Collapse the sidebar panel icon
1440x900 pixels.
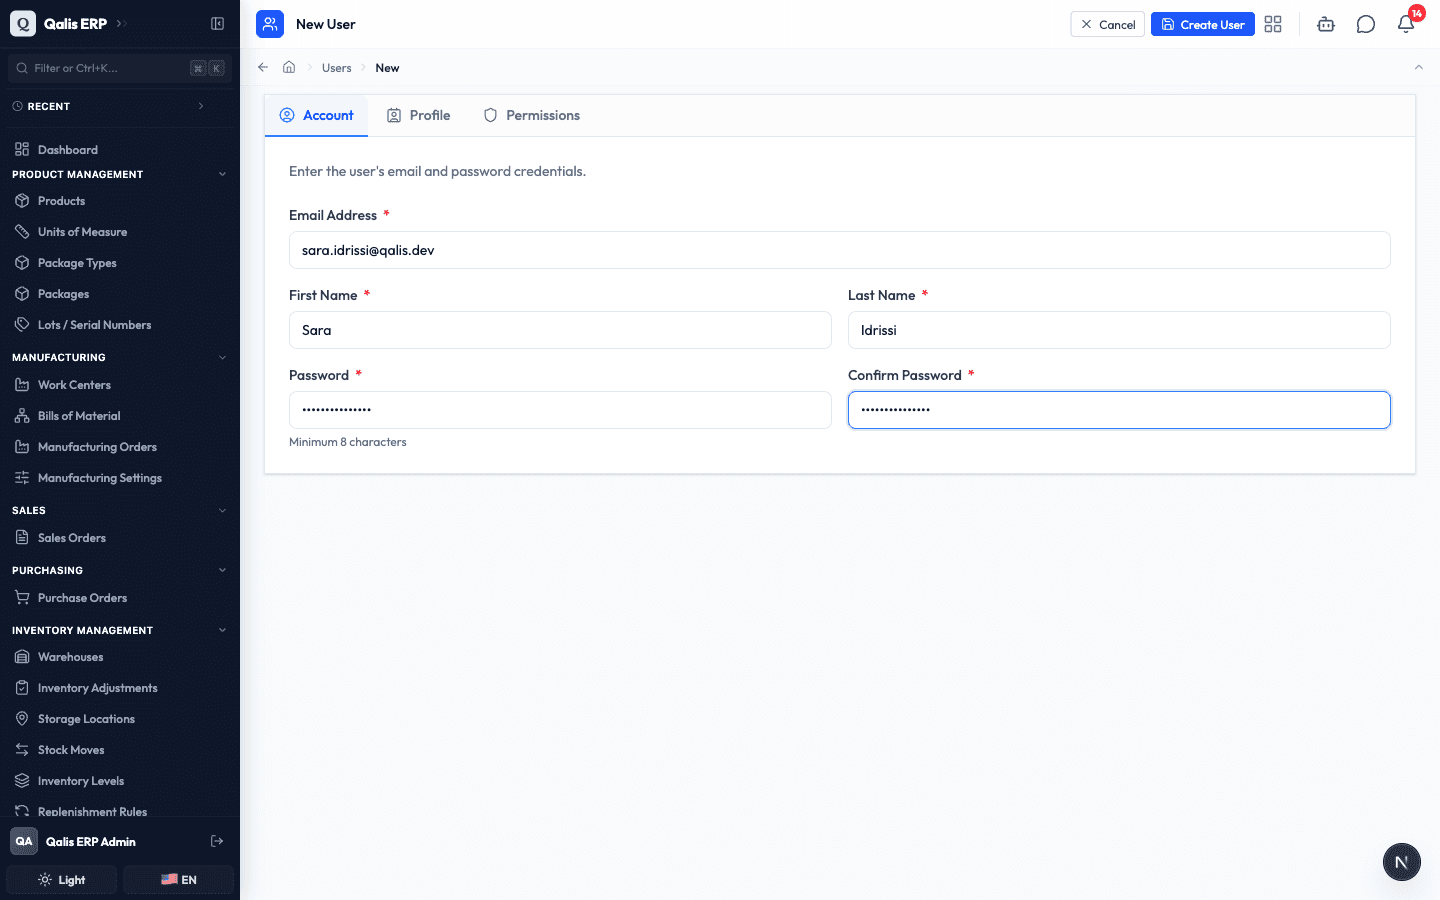click(217, 24)
